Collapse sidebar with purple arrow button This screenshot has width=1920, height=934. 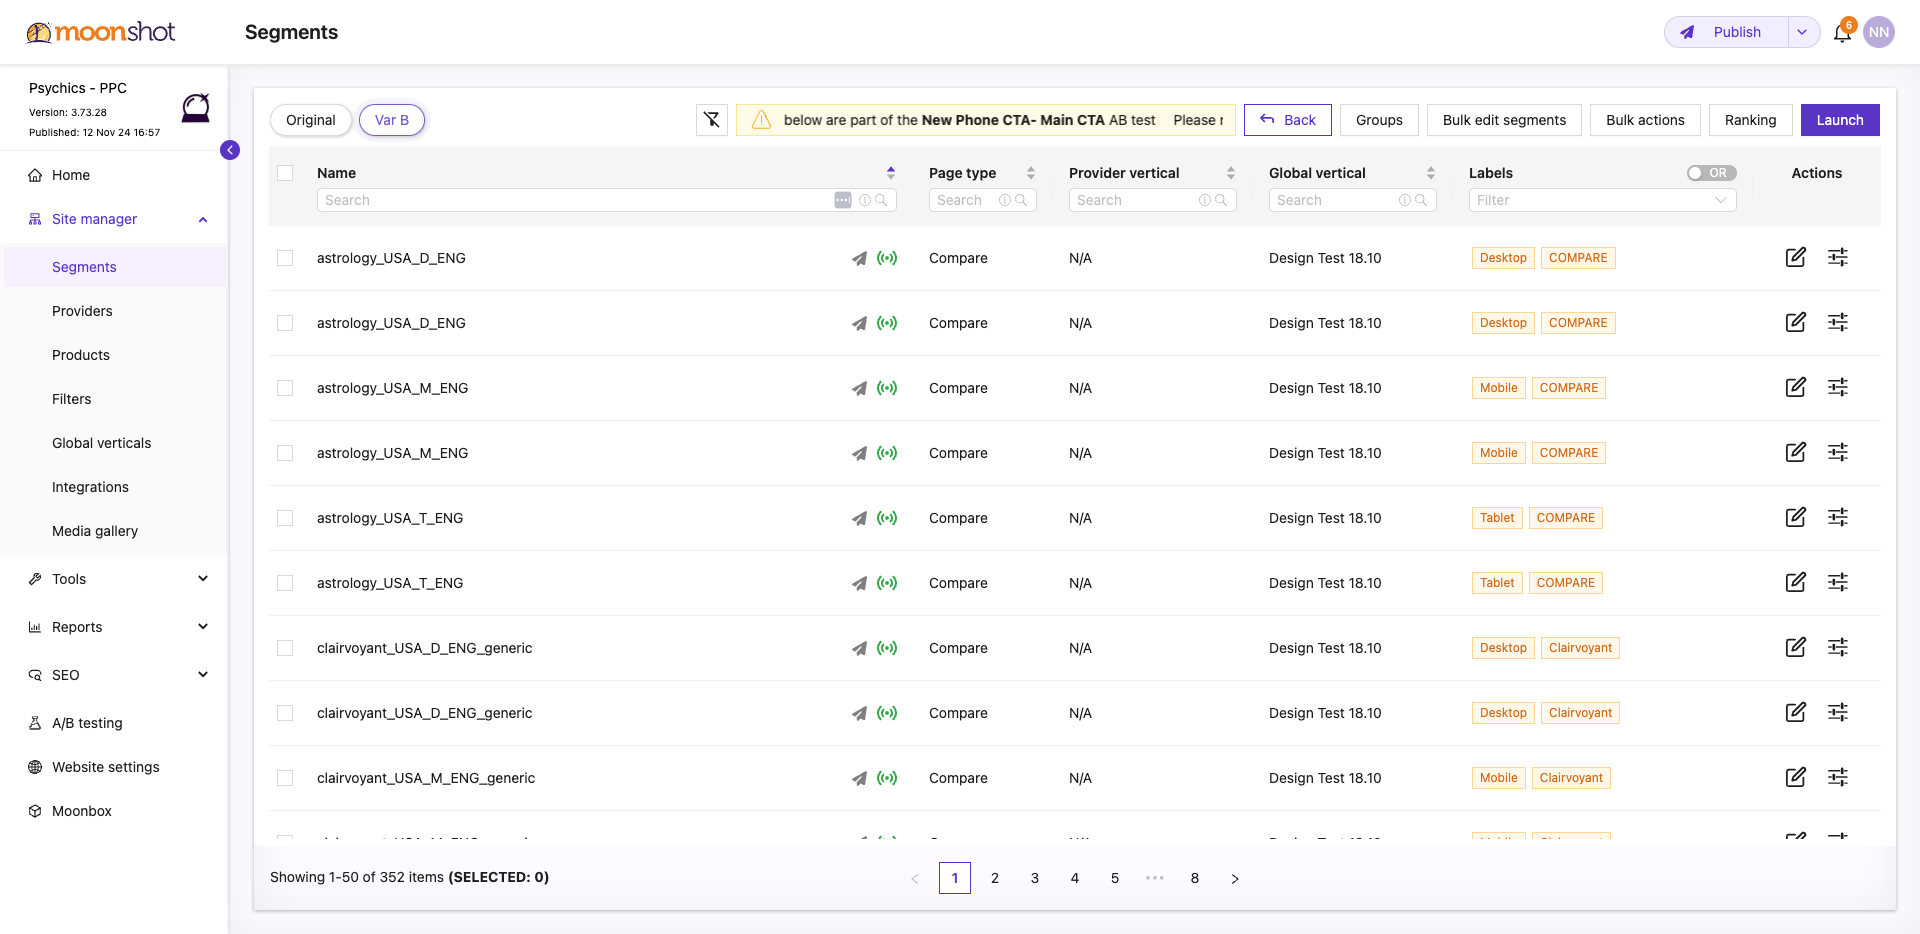(230, 150)
